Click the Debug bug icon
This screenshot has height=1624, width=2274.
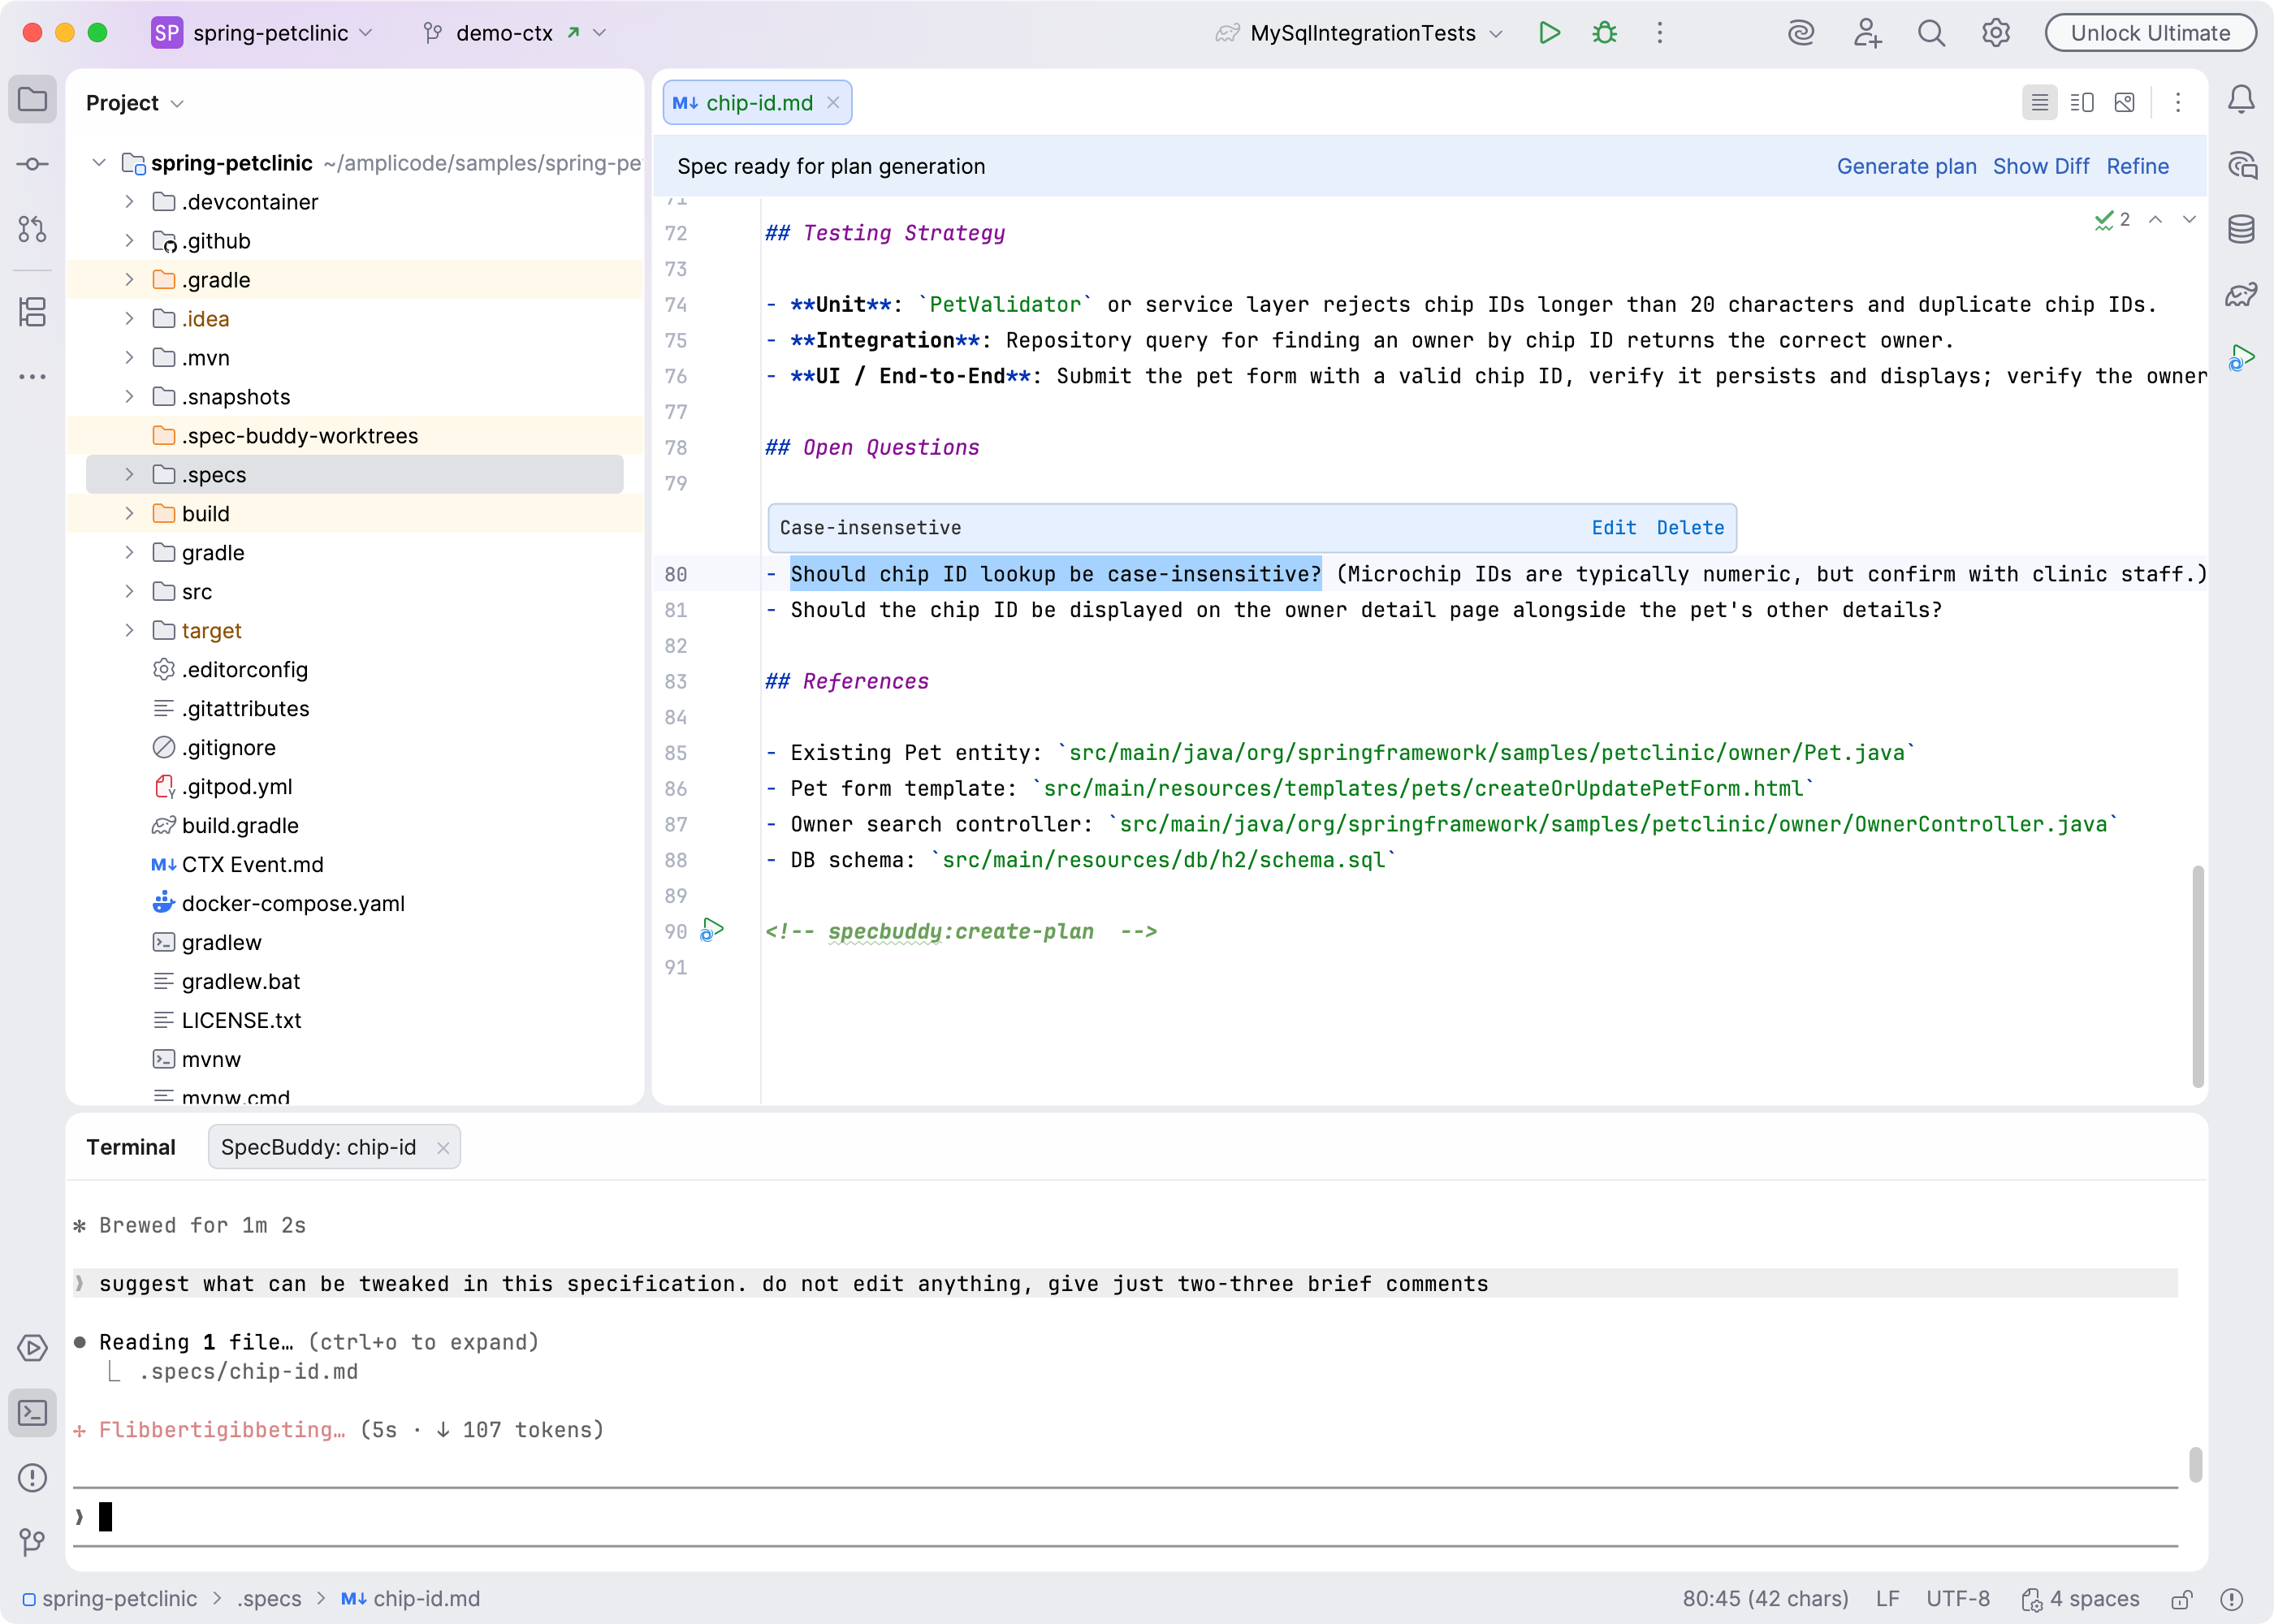[x=1604, y=33]
